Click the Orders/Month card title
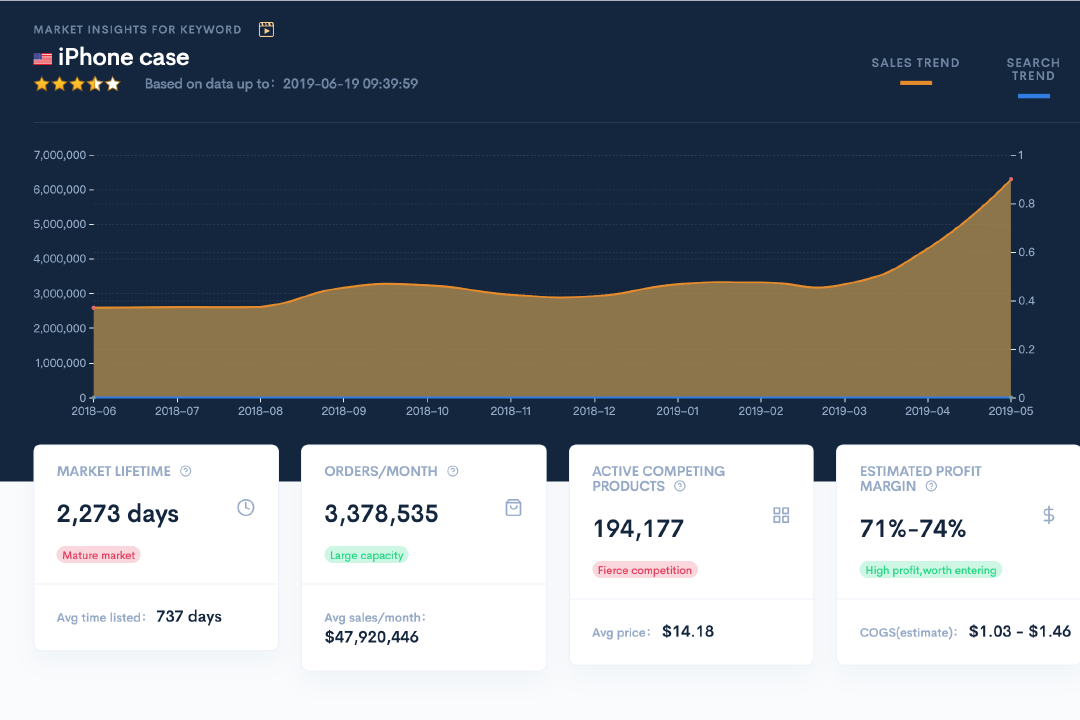The height and width of the screenshot is (720, 1080). (381, 471)
